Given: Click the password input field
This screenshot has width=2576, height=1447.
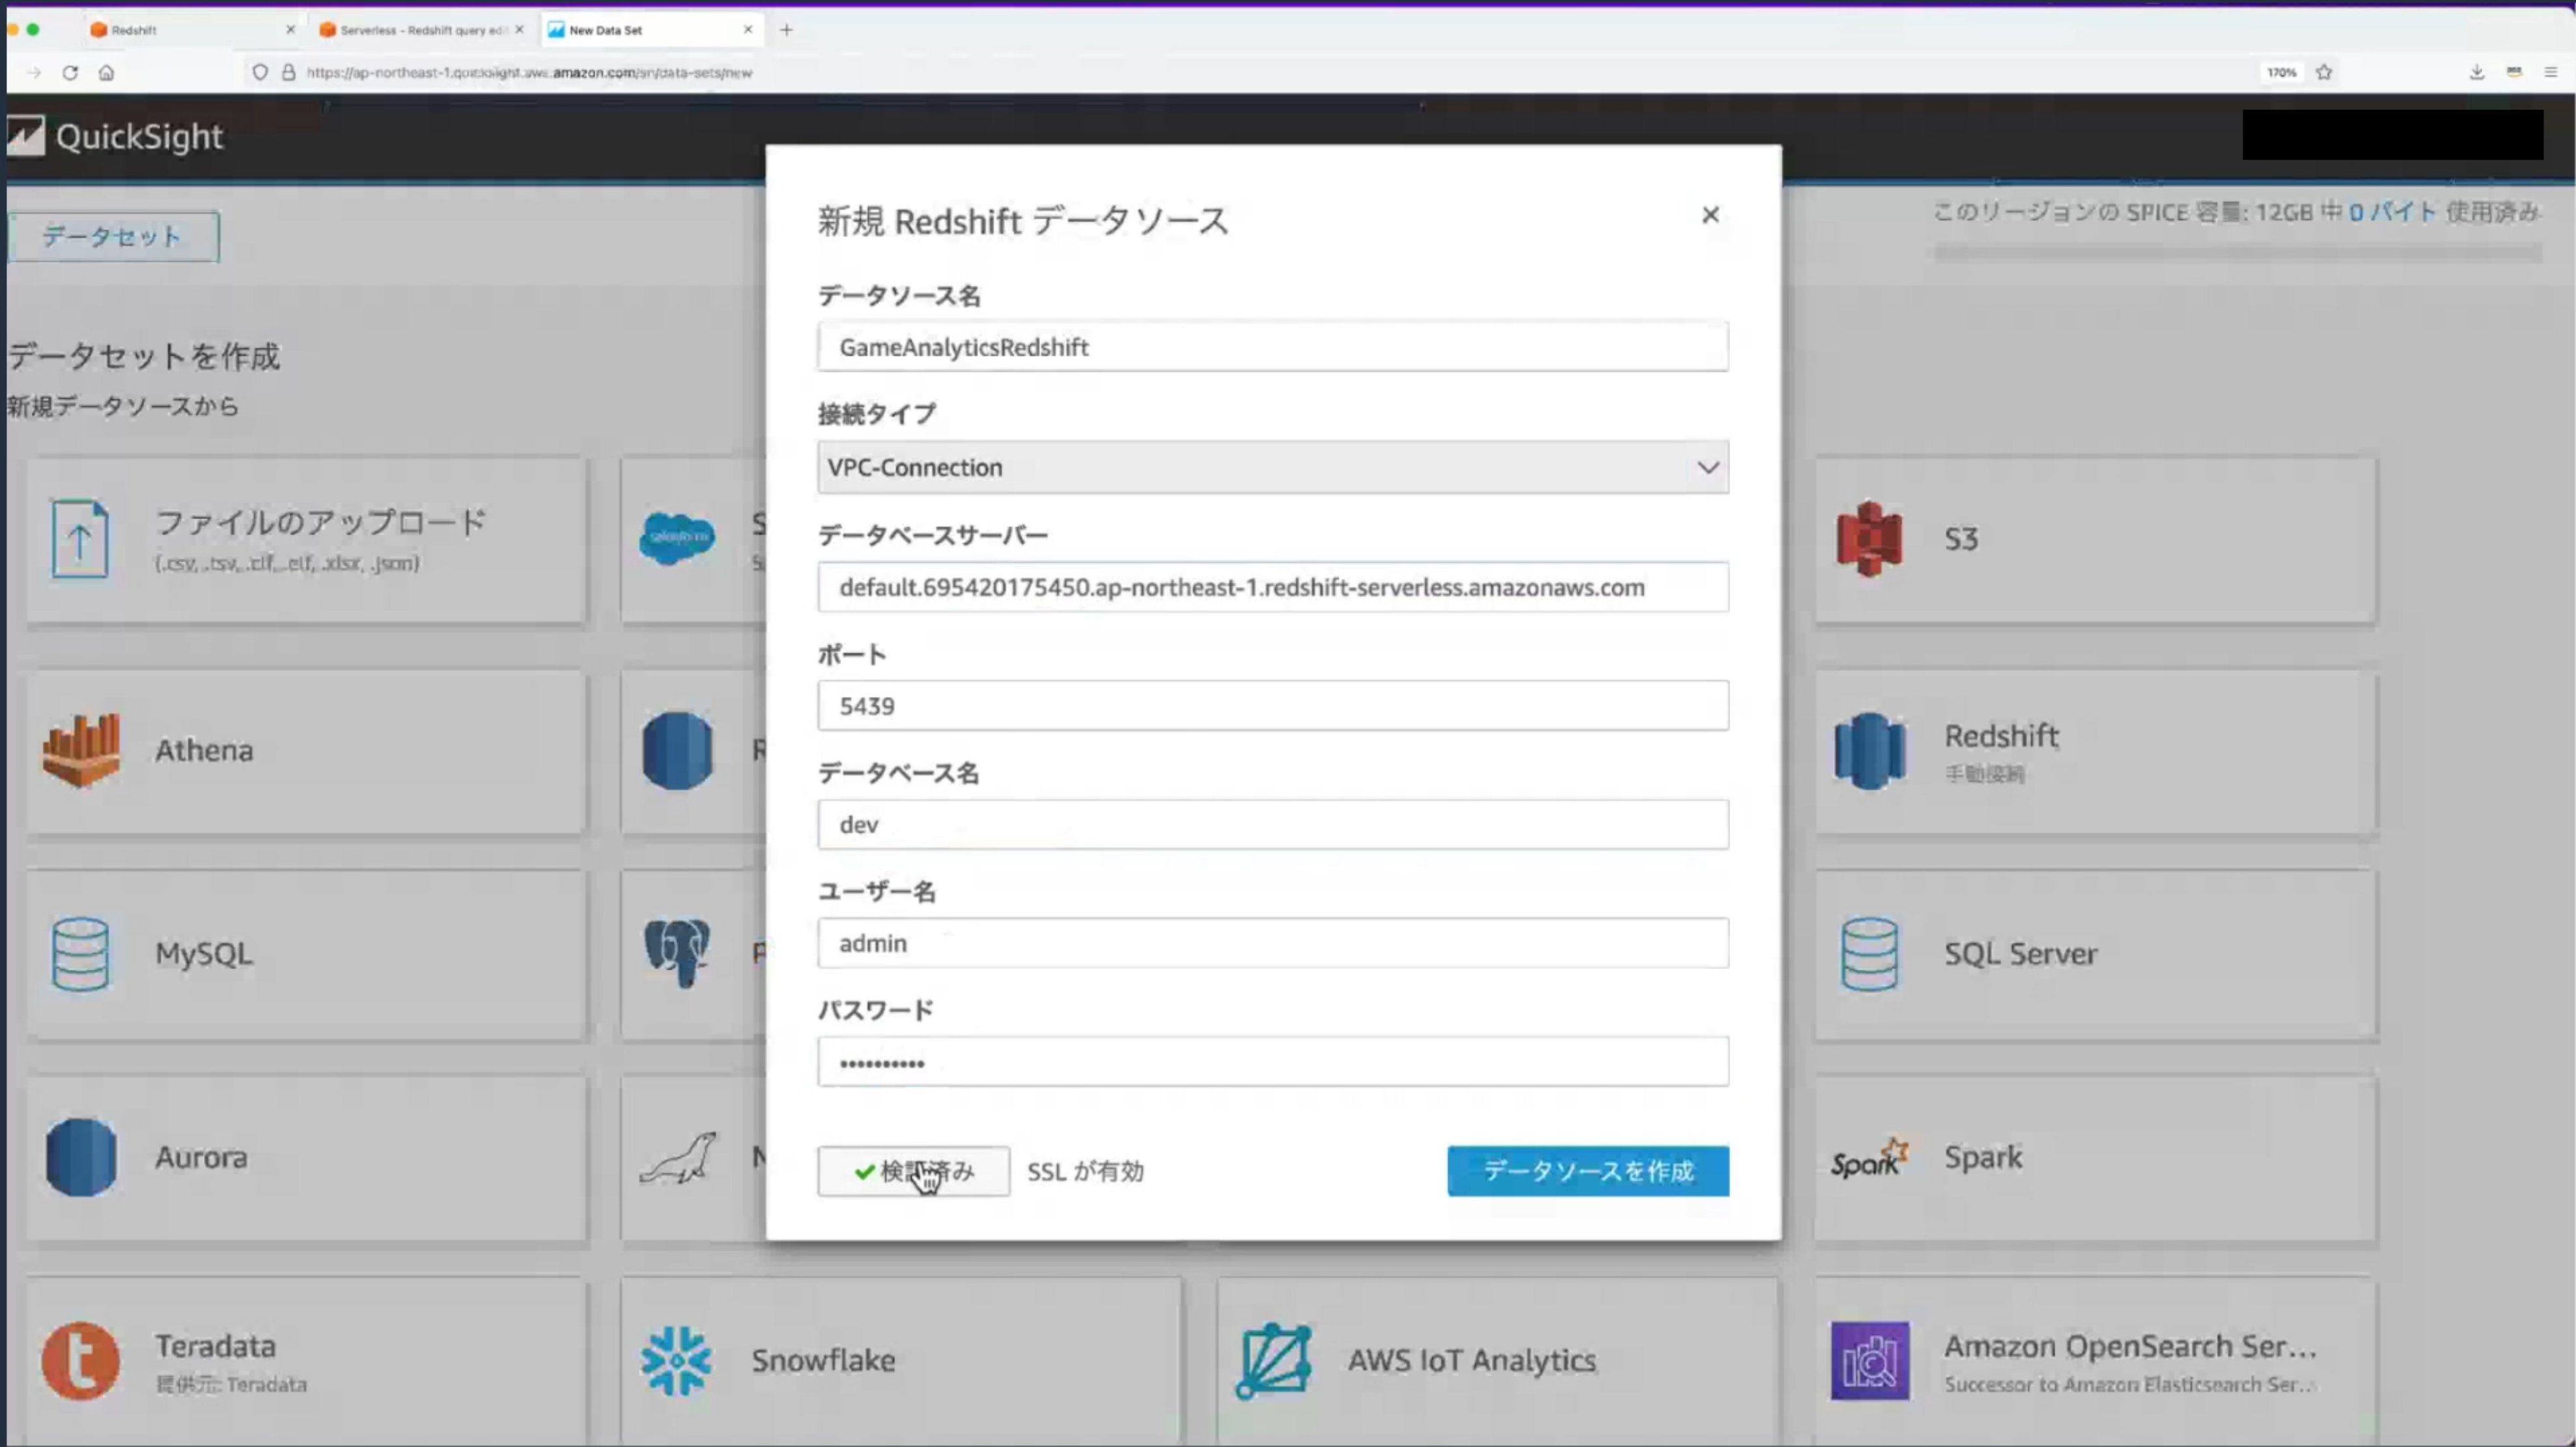Looking at the screenshot, I should tap(1272, 1062).
